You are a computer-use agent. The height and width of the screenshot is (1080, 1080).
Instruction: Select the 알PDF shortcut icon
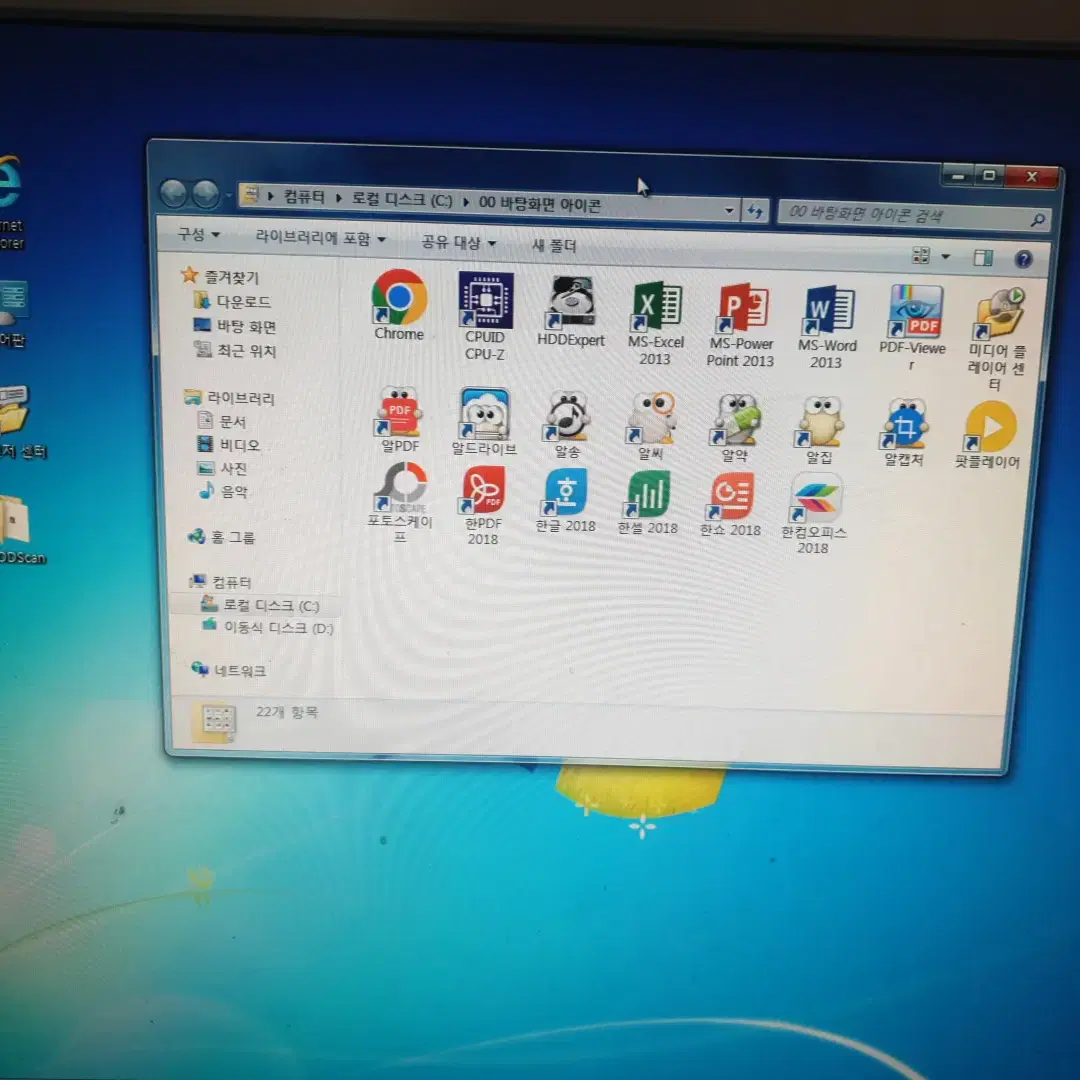coord(399,419)
